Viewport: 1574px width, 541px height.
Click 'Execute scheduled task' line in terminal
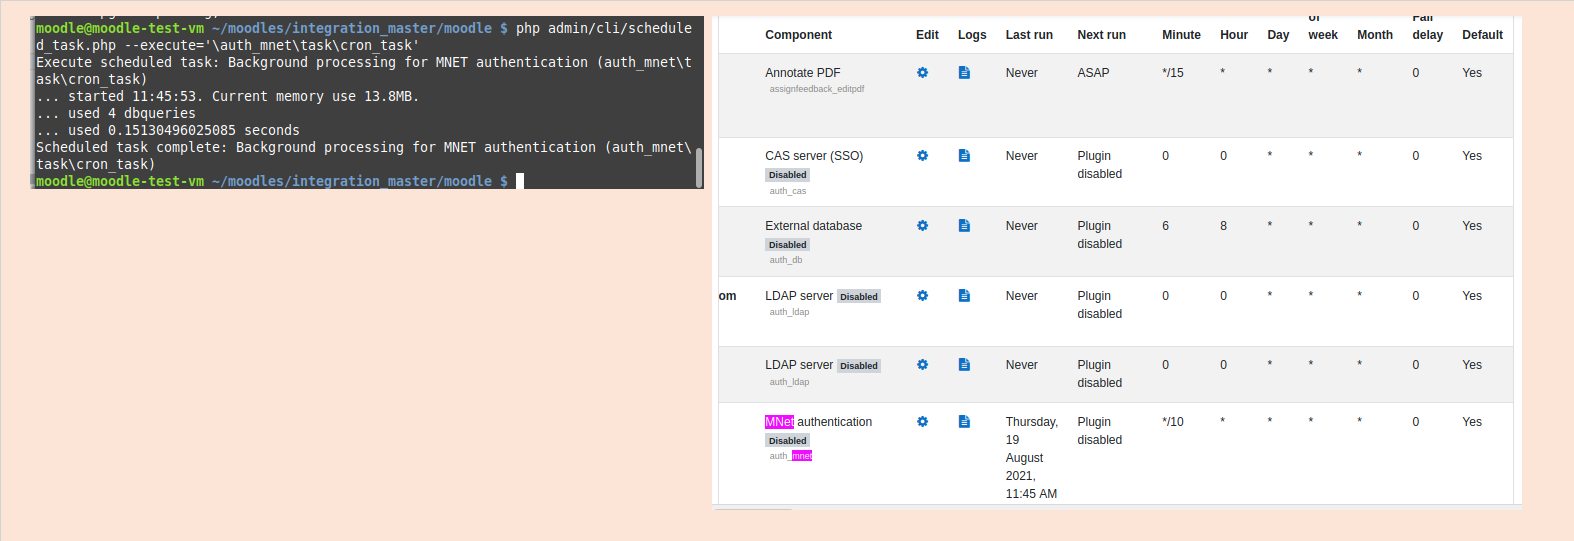click(x=364, y=70)
